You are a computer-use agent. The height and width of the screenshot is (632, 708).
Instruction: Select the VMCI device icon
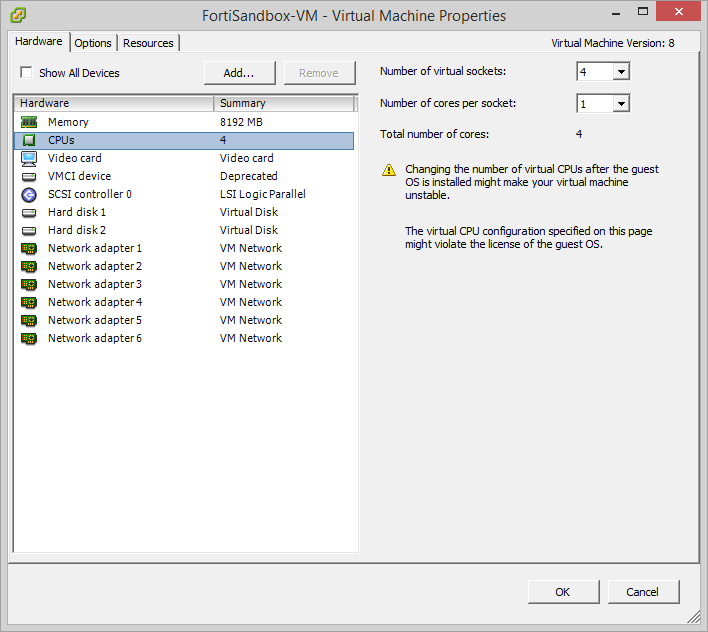click(29, 176)
